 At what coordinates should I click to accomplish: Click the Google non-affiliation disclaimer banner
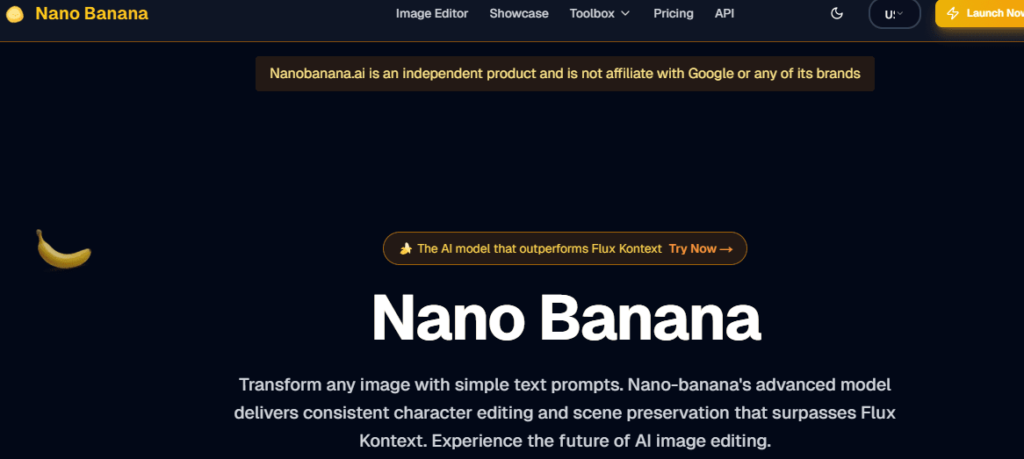[x=565, y=74]
